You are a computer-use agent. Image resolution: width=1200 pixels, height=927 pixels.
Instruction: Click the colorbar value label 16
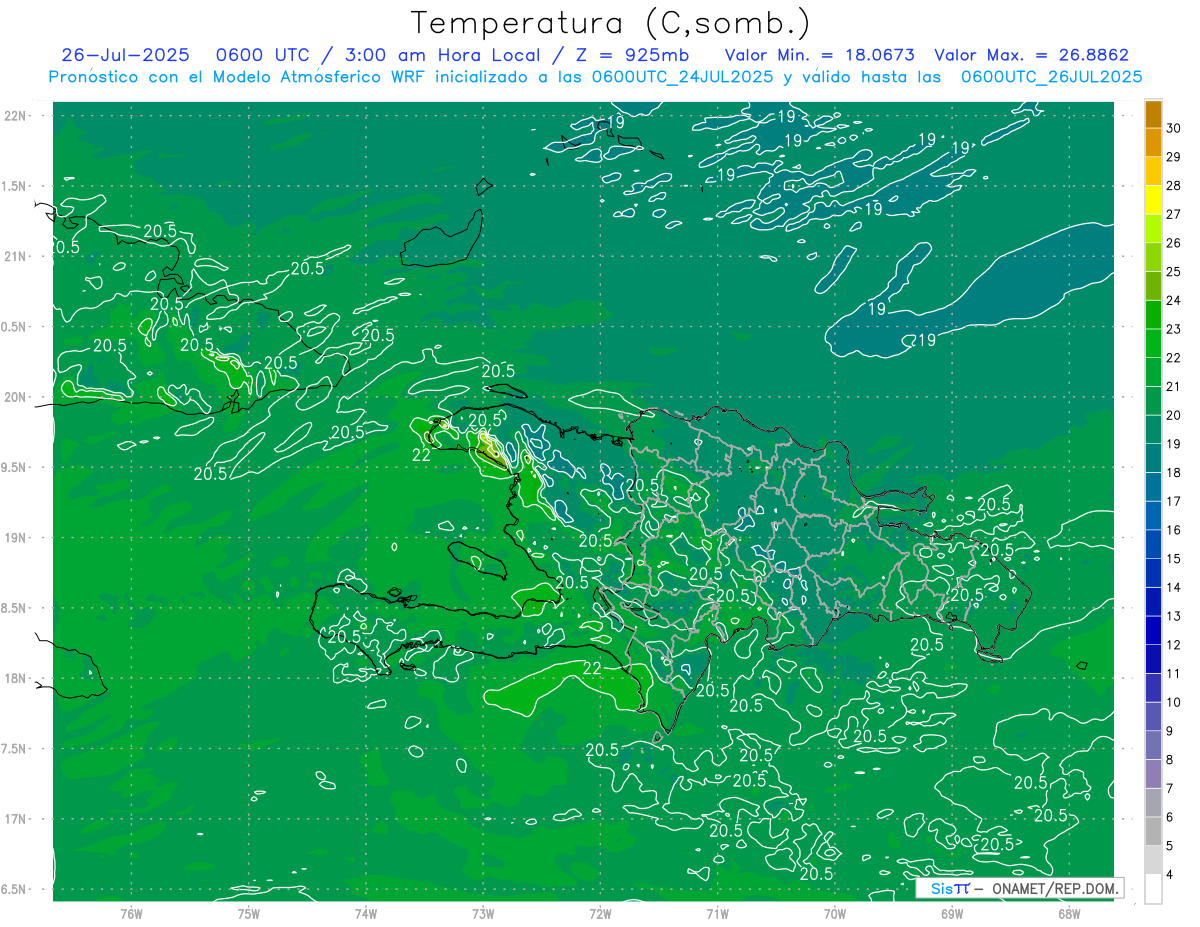(x=1174, y=530)
